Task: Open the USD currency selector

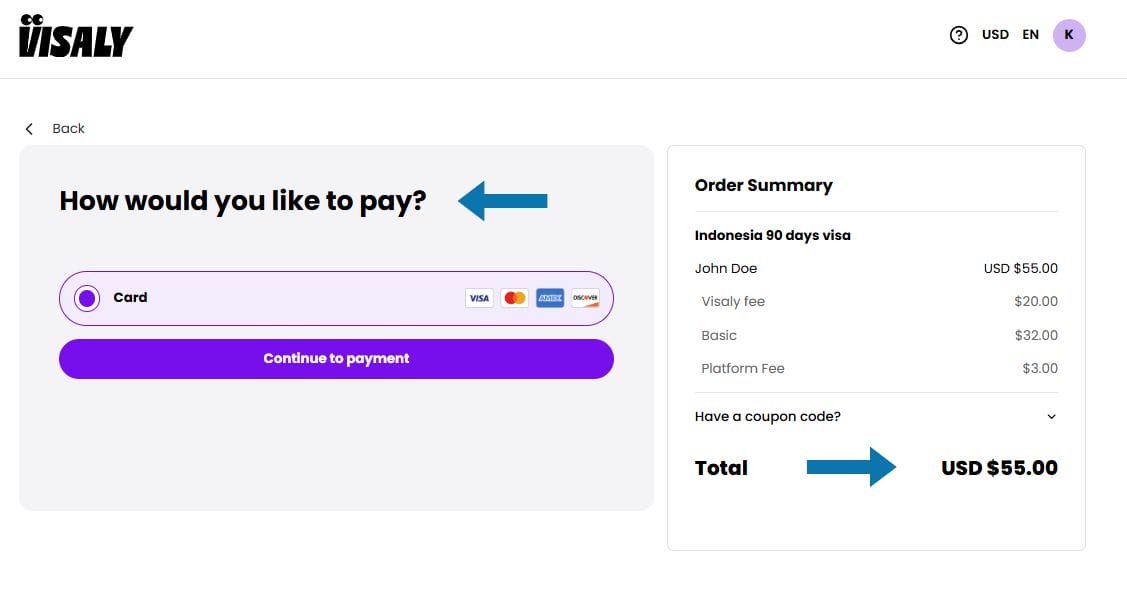Action: pos(995,35)
